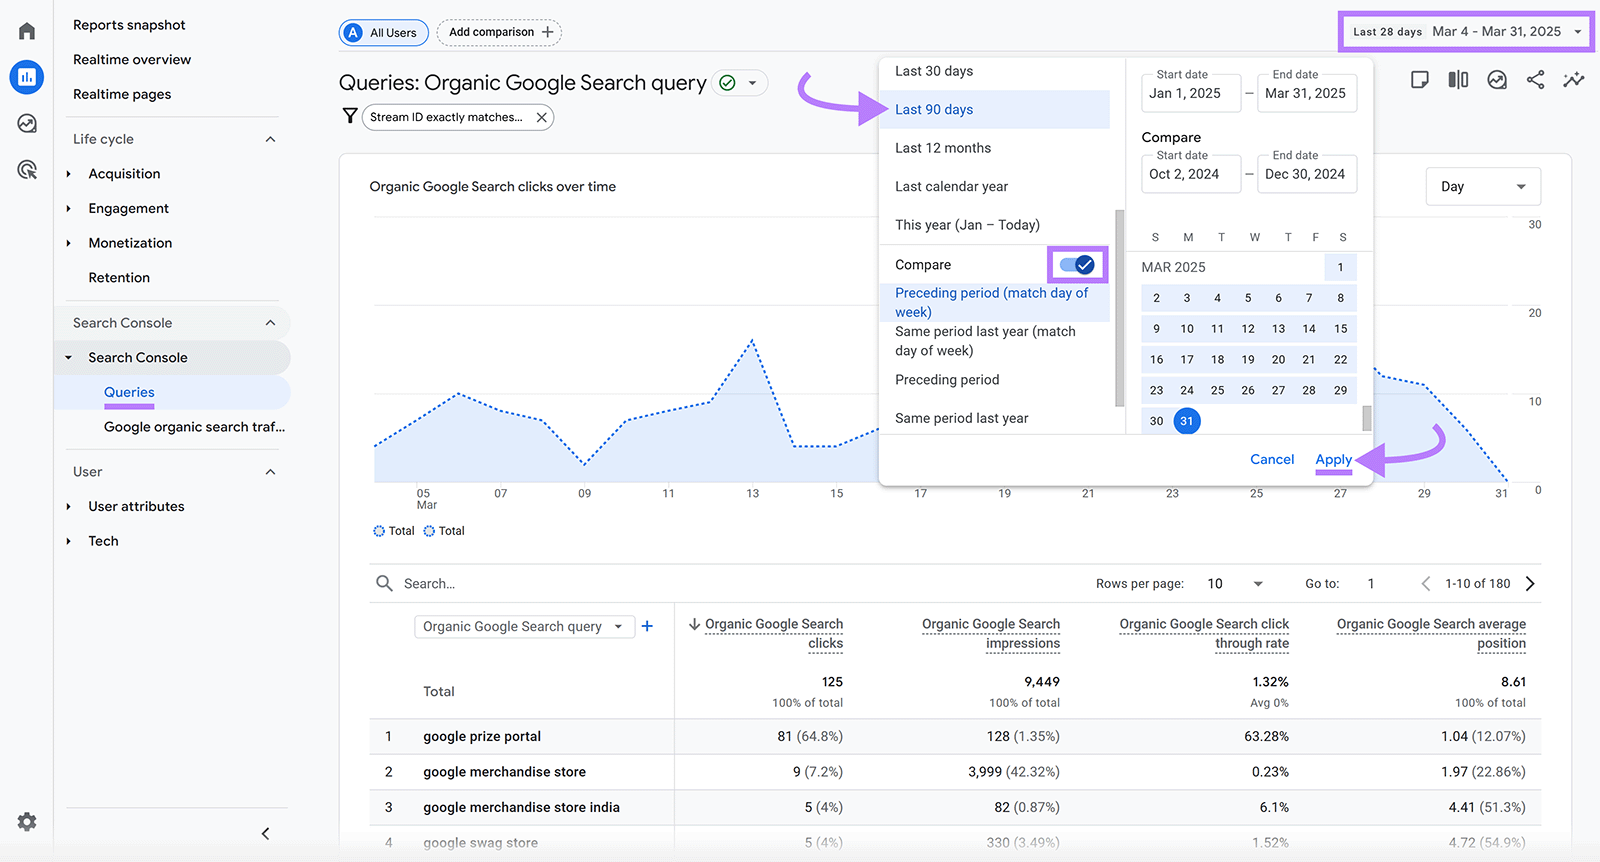1600x862 pixels.
Task: Open the Insights icon
Action: [x=1497, y=80]
